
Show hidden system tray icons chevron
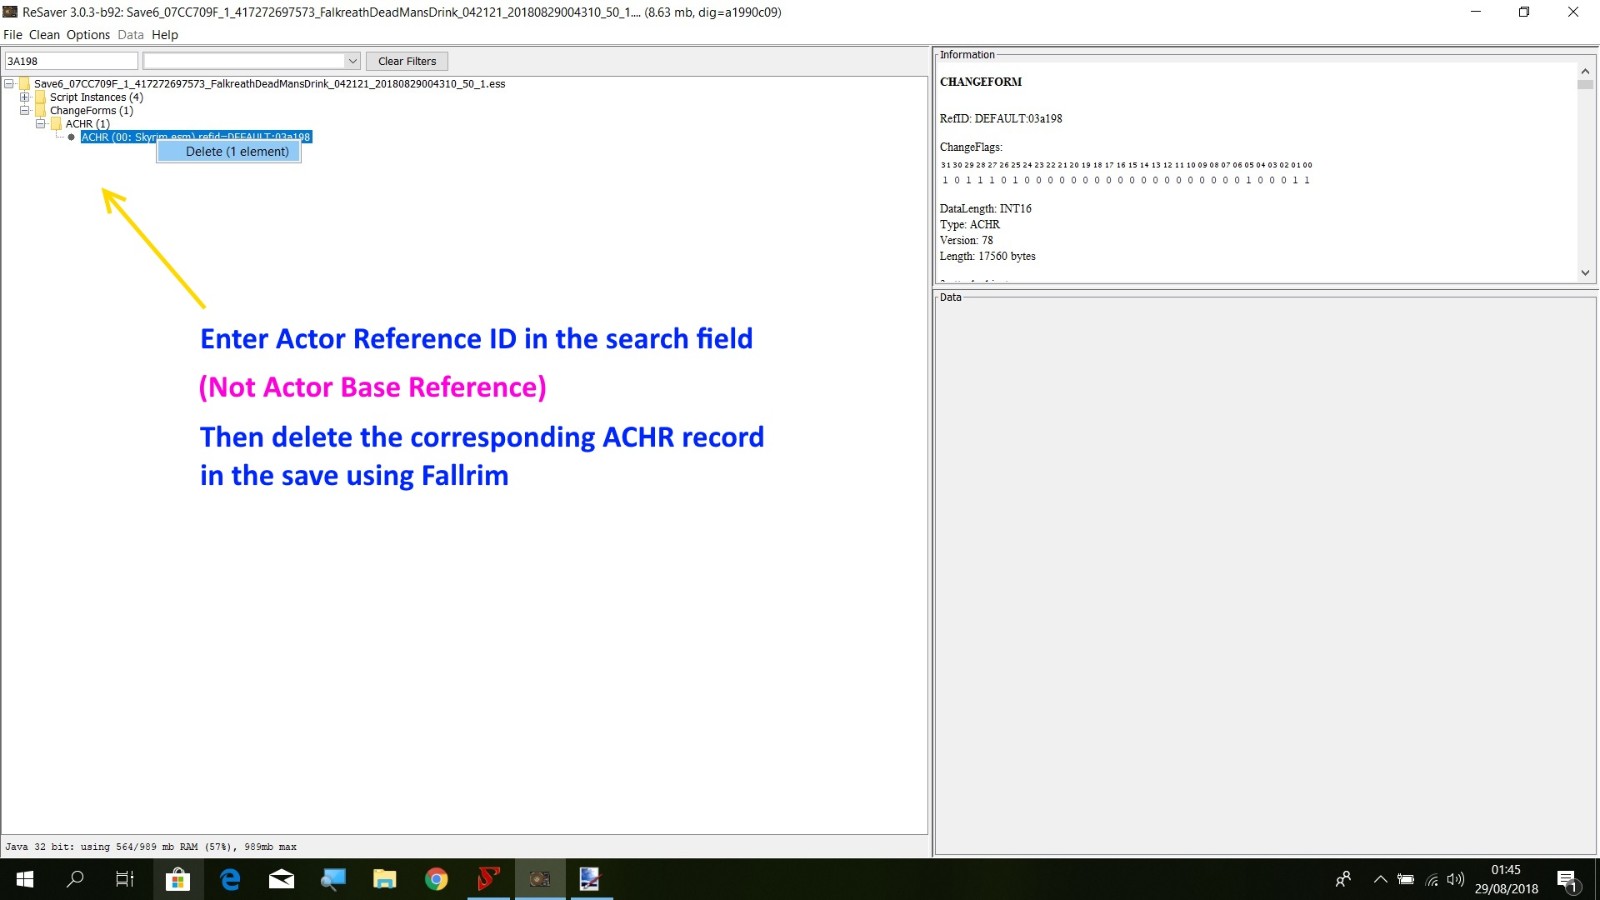1380,880
